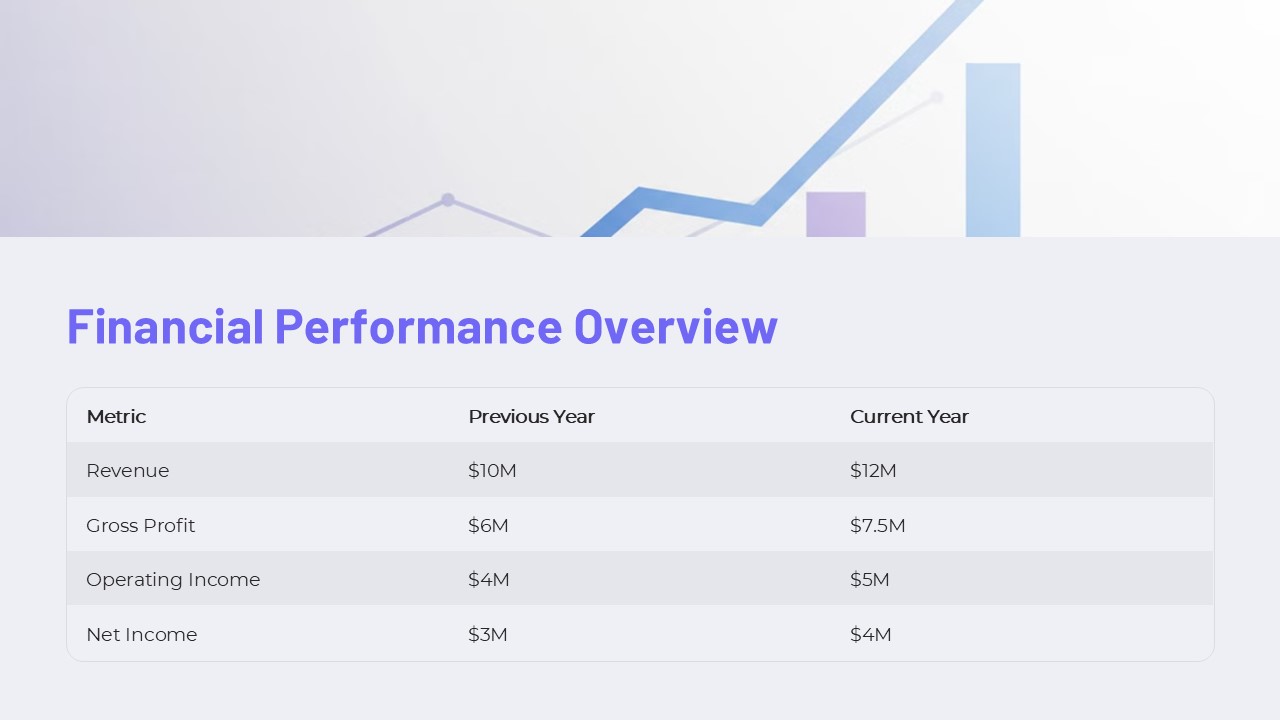1280x720 pixels.
Task: Select the $7.5M gross profit cell
Action: pyautogui.click(x=877, y=525)
